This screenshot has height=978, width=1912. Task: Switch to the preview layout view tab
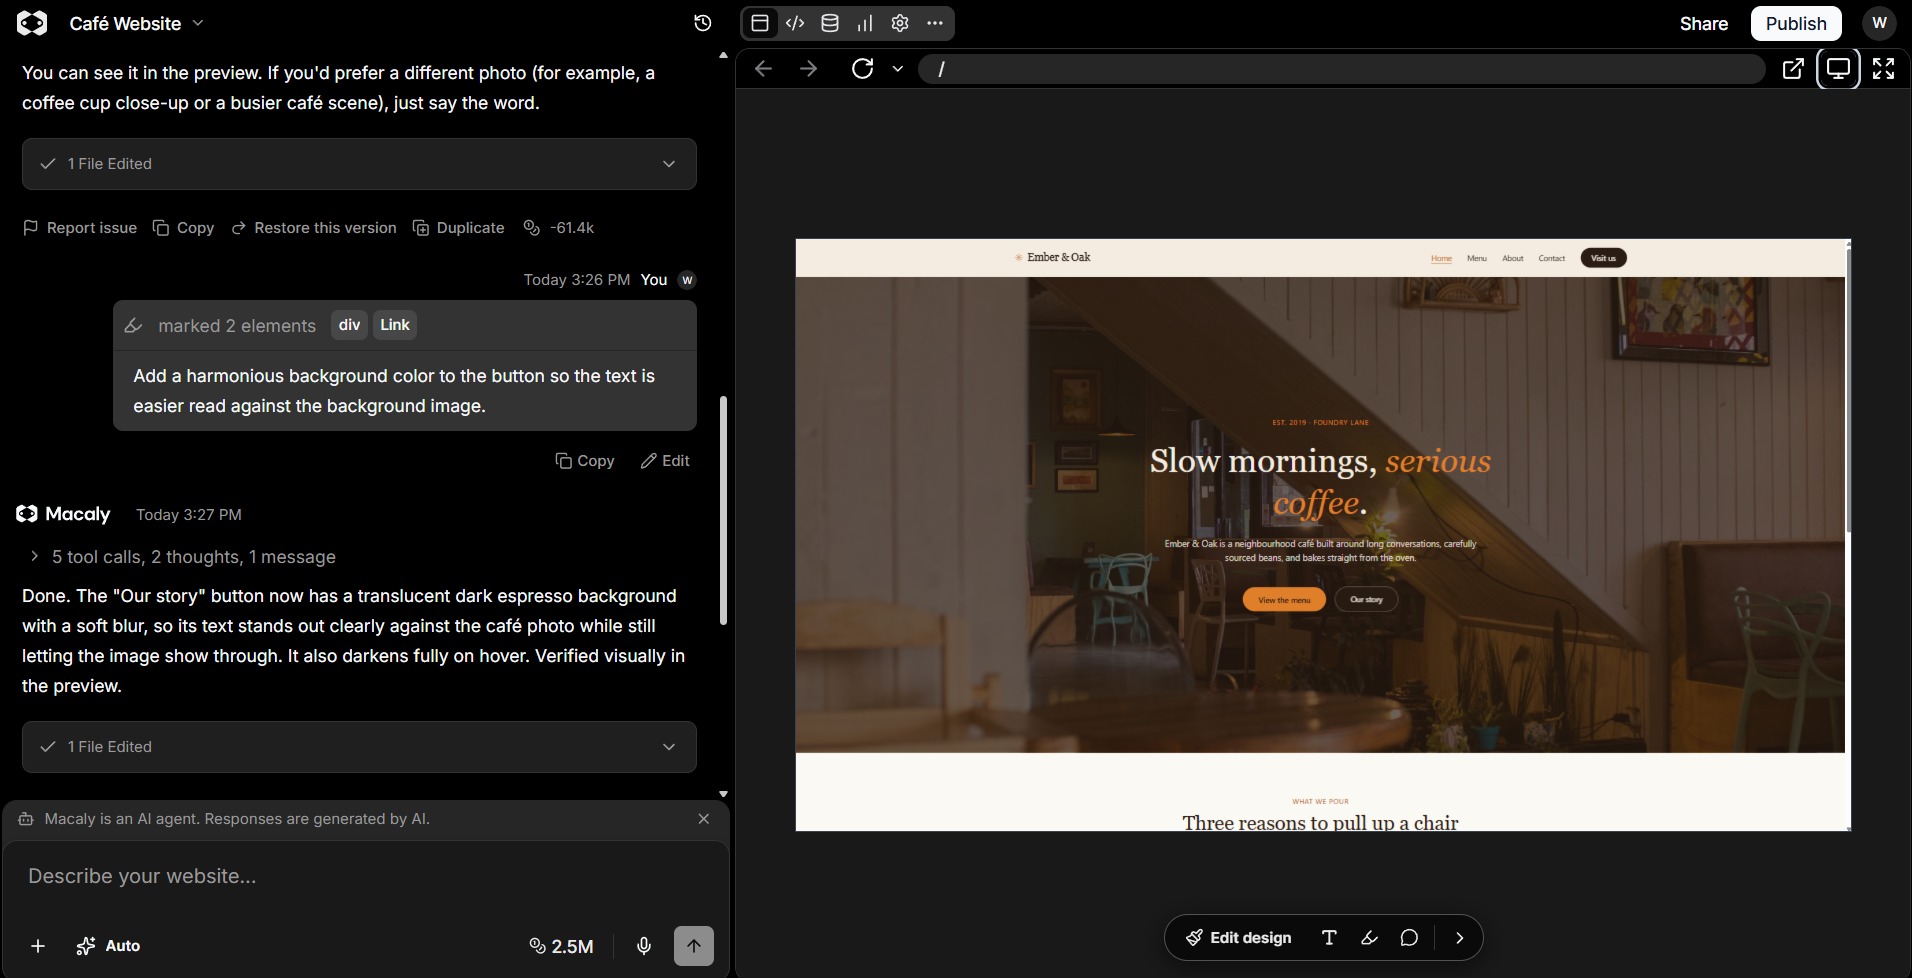[760, 23]
